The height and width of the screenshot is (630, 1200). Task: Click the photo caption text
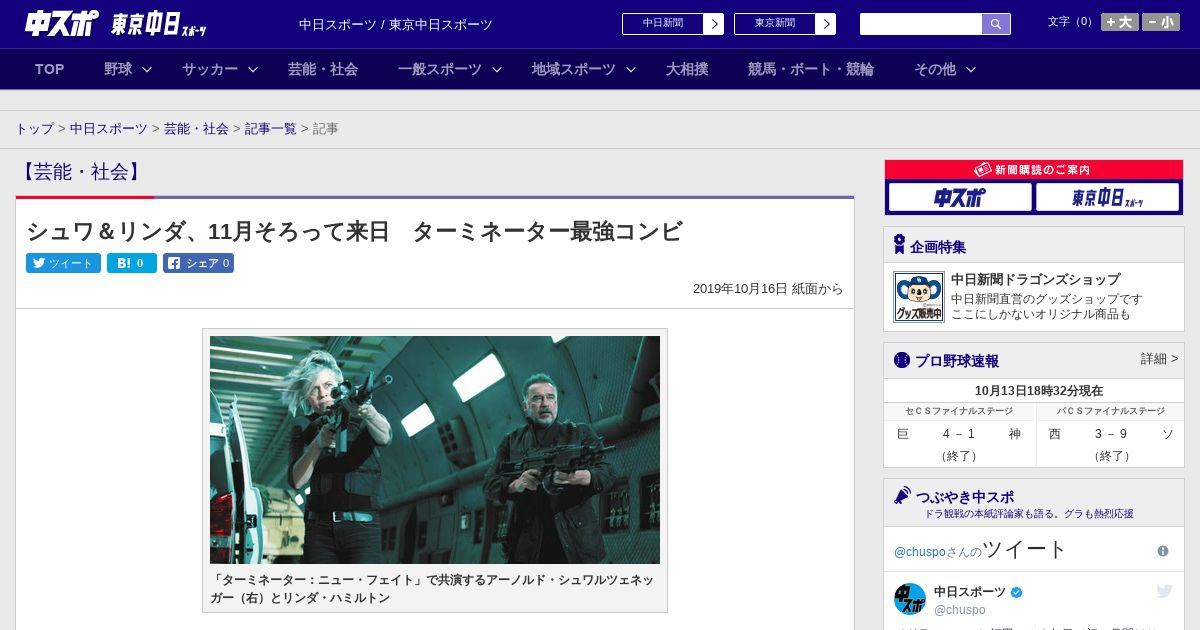tap(433, 589)
